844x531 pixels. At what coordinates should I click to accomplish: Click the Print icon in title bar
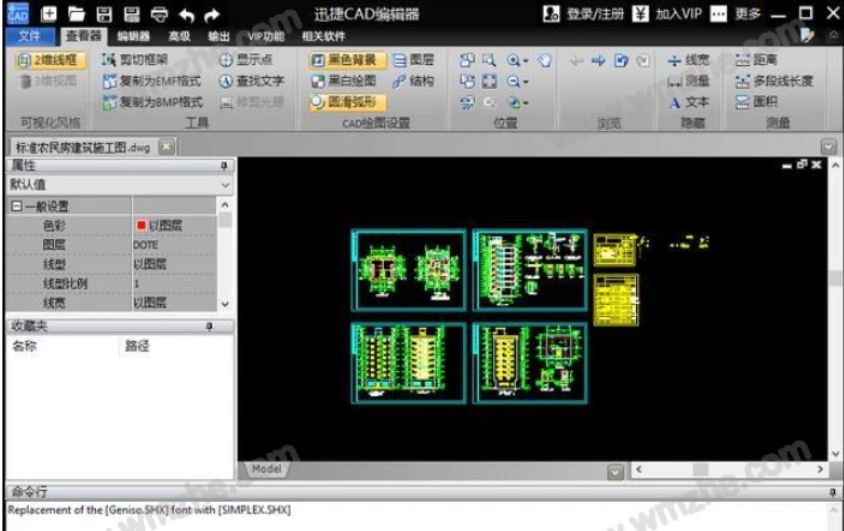(159, 15)
